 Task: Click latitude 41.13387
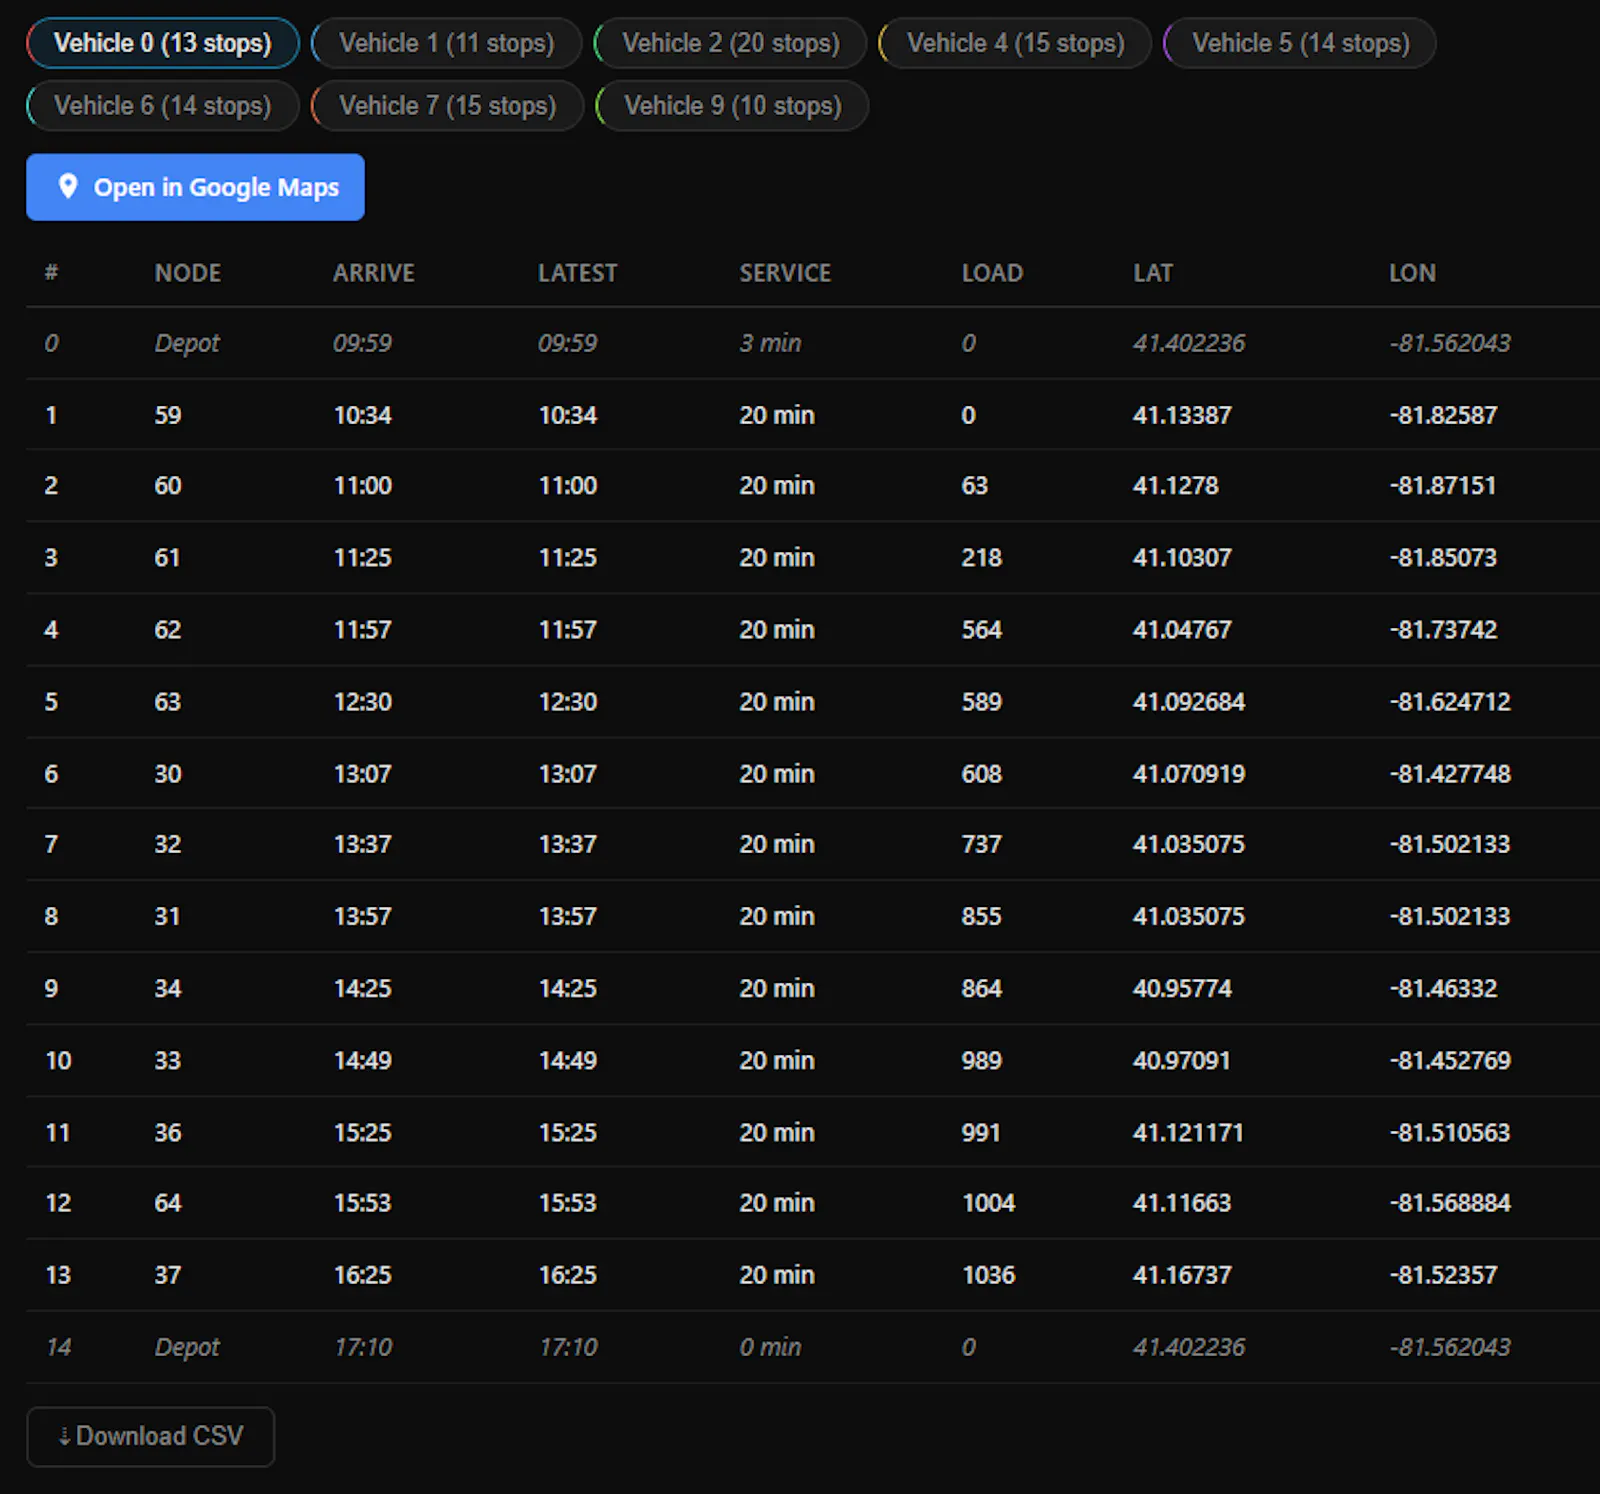[x=1182, y=415]
